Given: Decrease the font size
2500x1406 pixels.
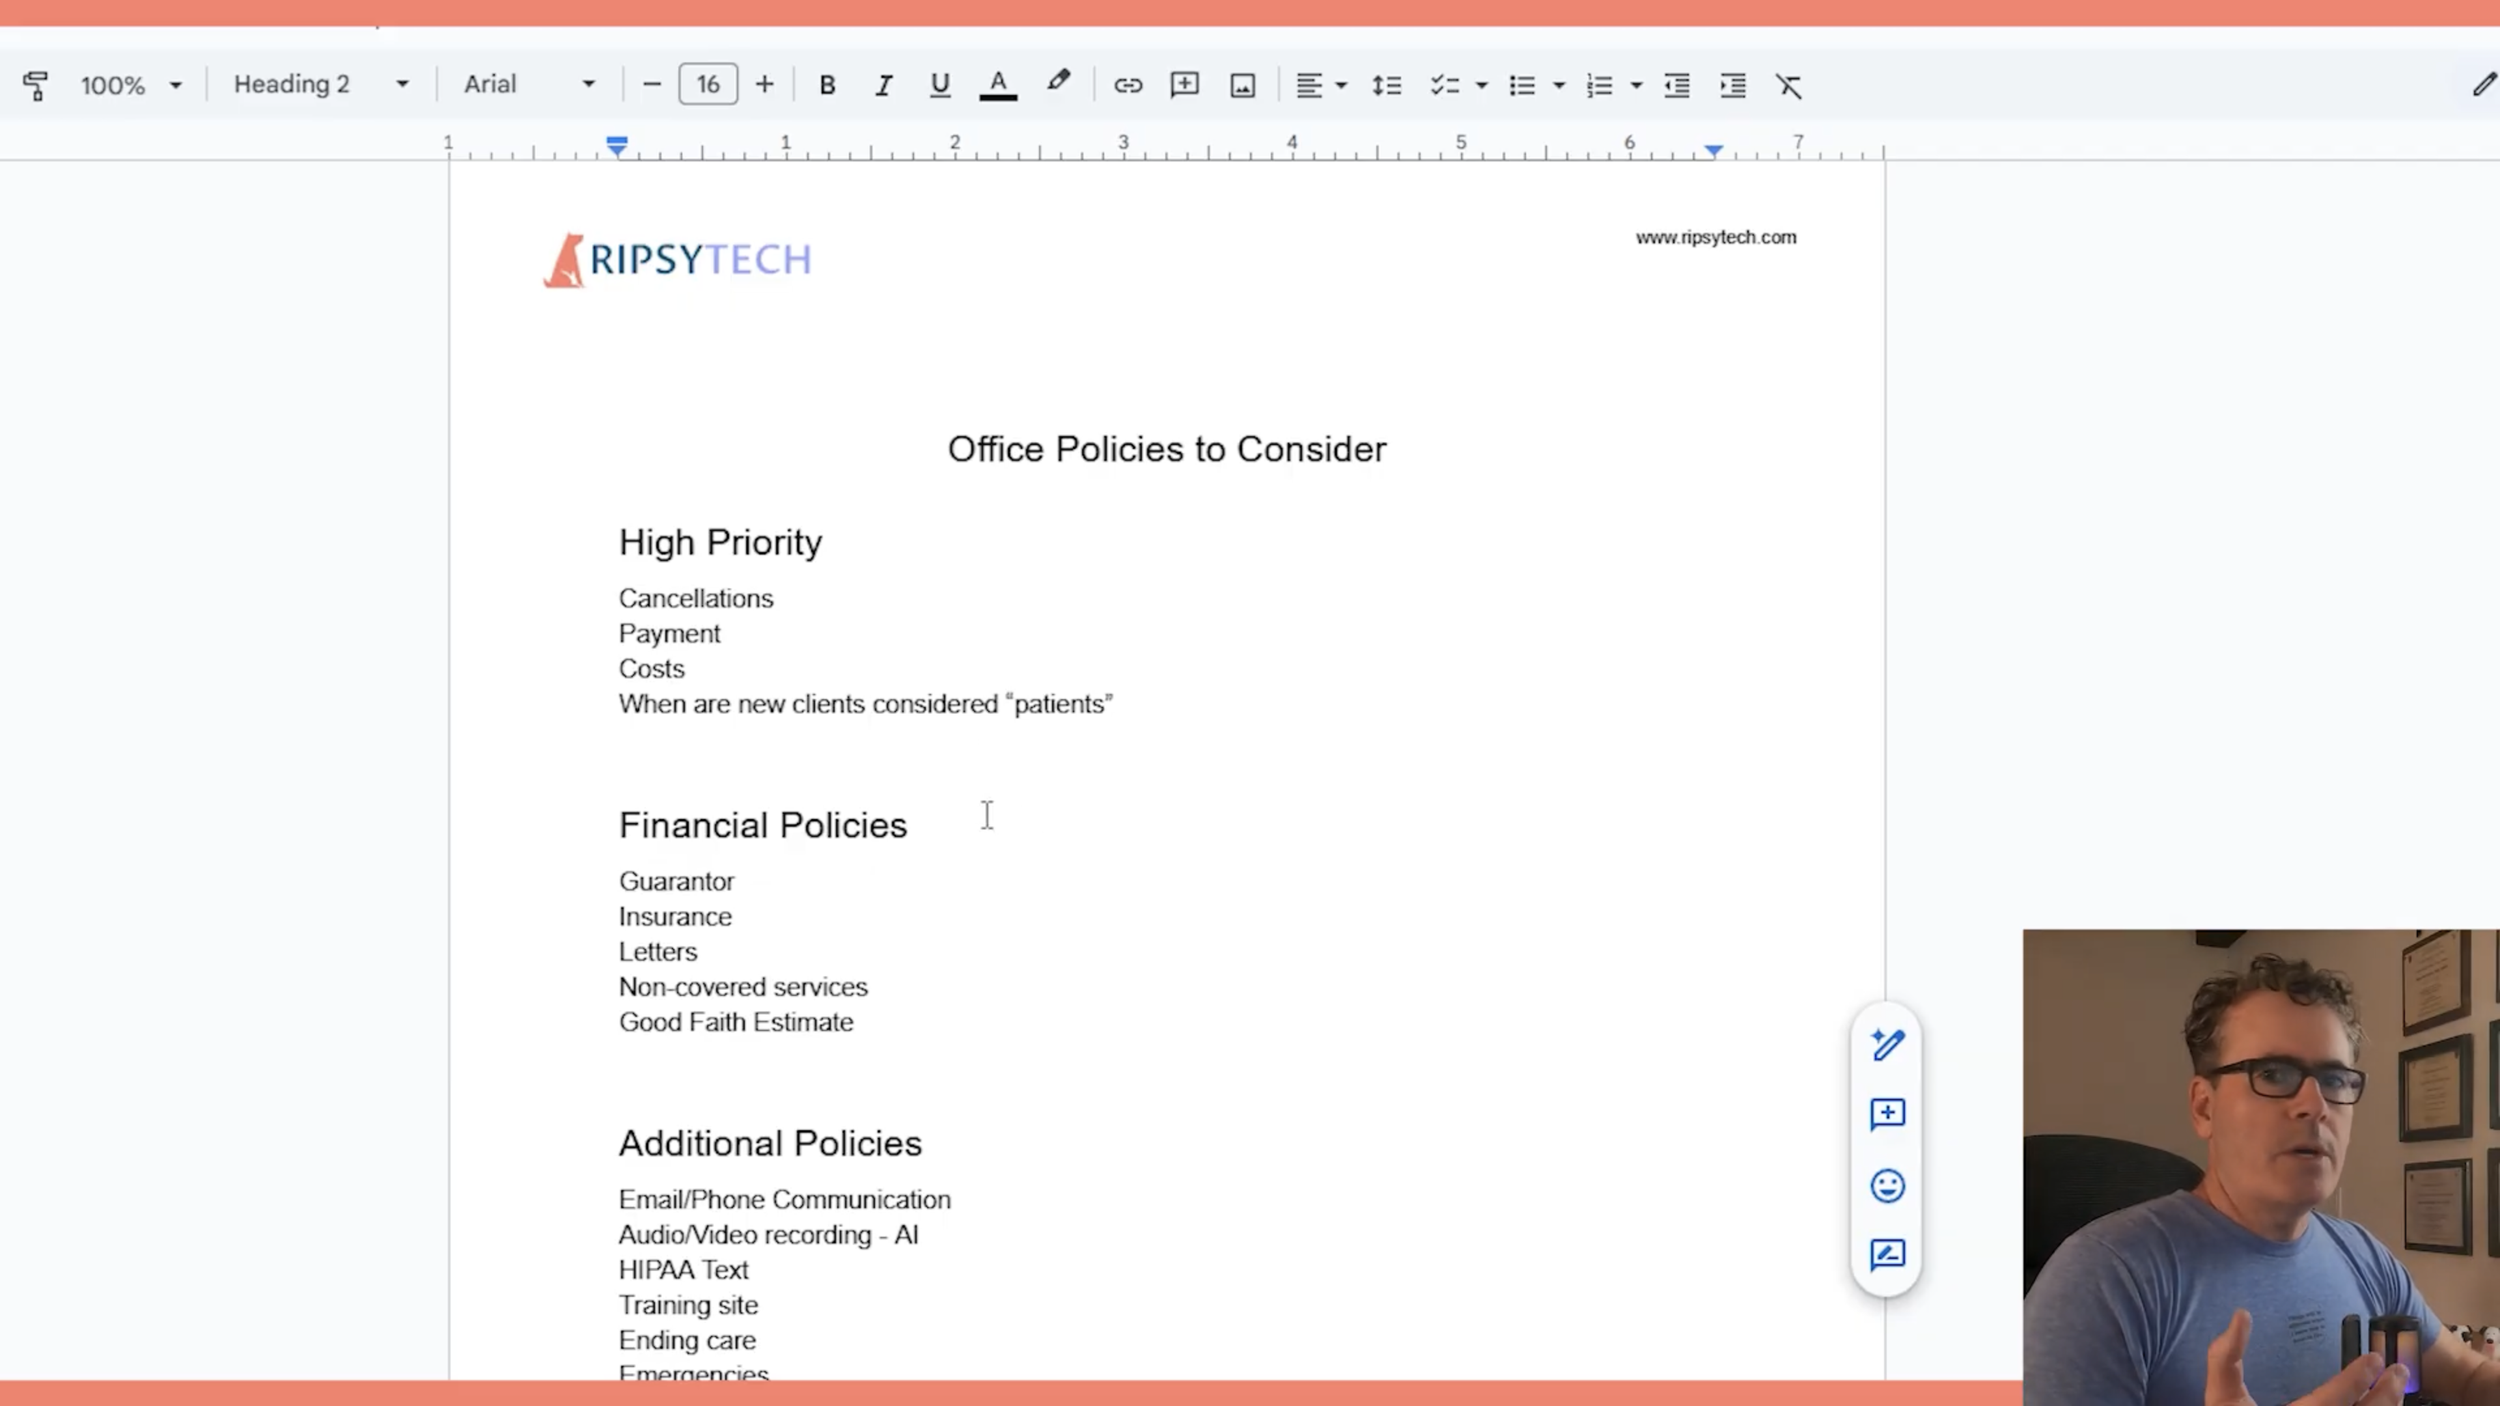Looking at the screenshot, I should point(651,85).
